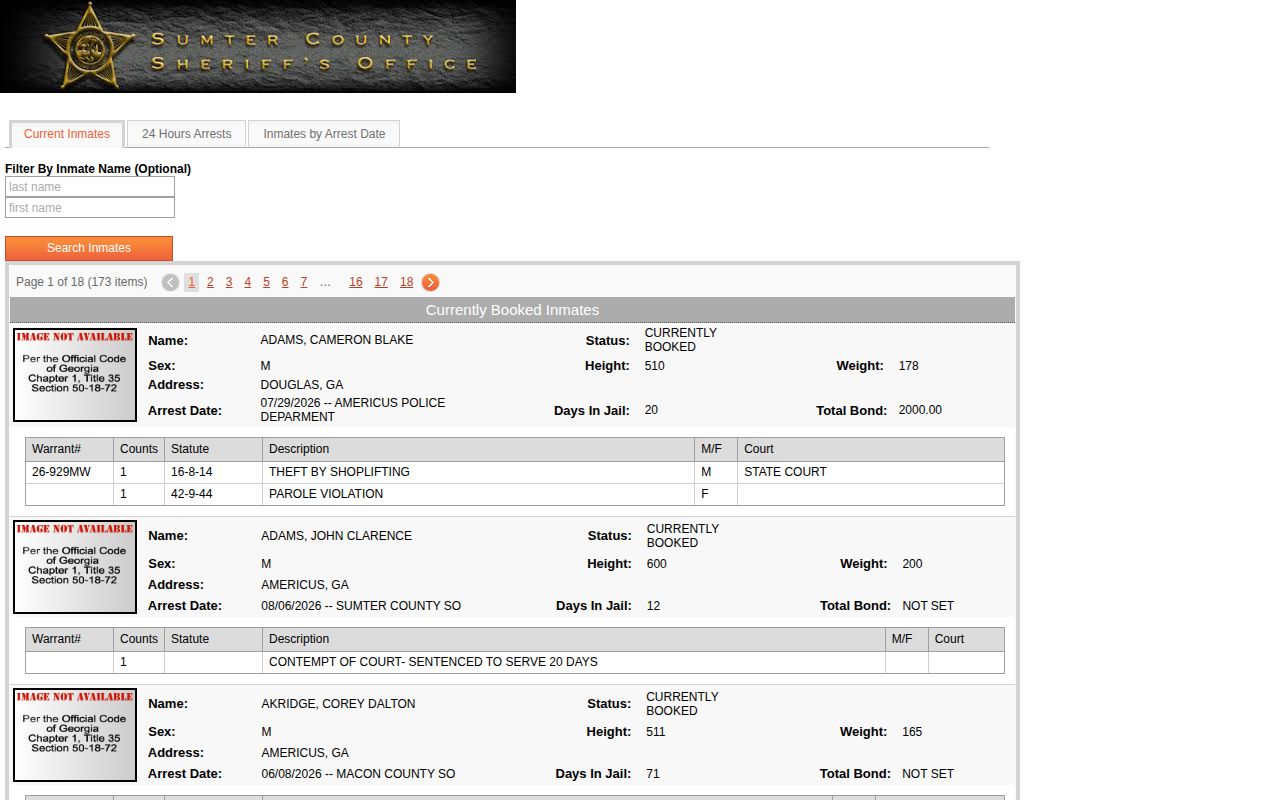The height and width of the screenshot is (800, 1280).
Task: Go to page 1 link
Action: (x=192, y=282)
